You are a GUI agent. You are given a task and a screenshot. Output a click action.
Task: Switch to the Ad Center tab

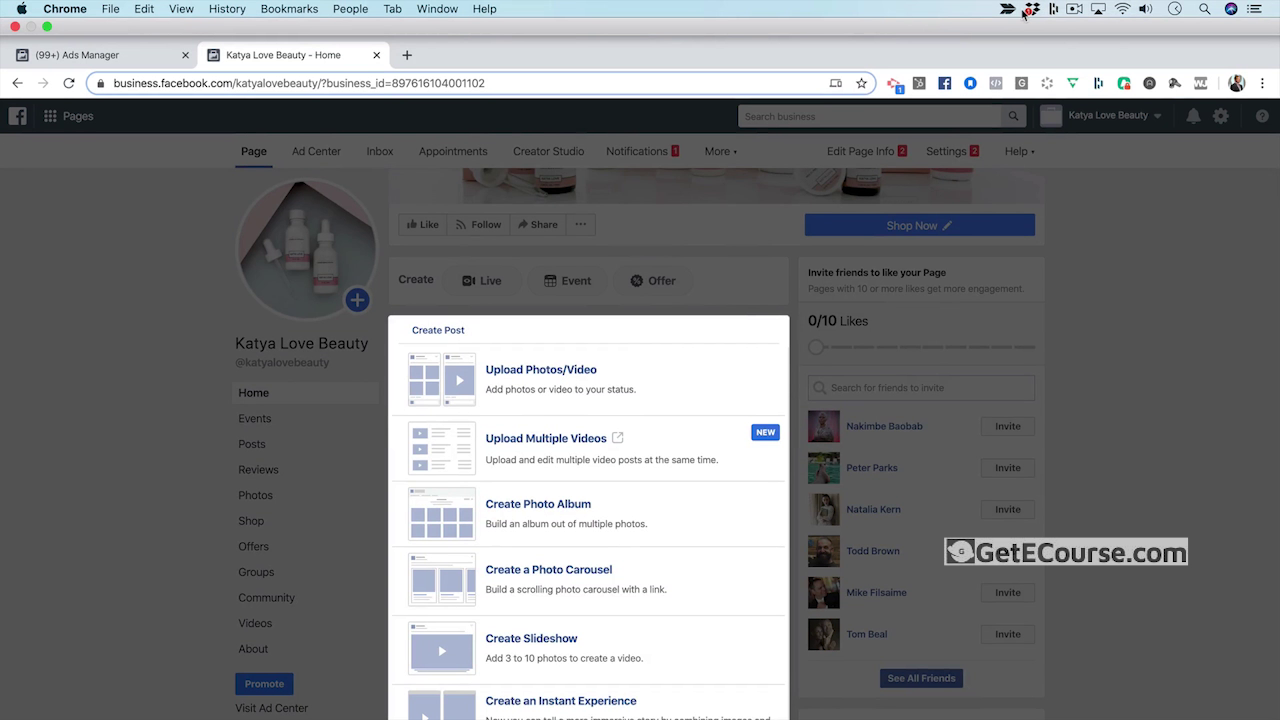[x=316, y=151]
